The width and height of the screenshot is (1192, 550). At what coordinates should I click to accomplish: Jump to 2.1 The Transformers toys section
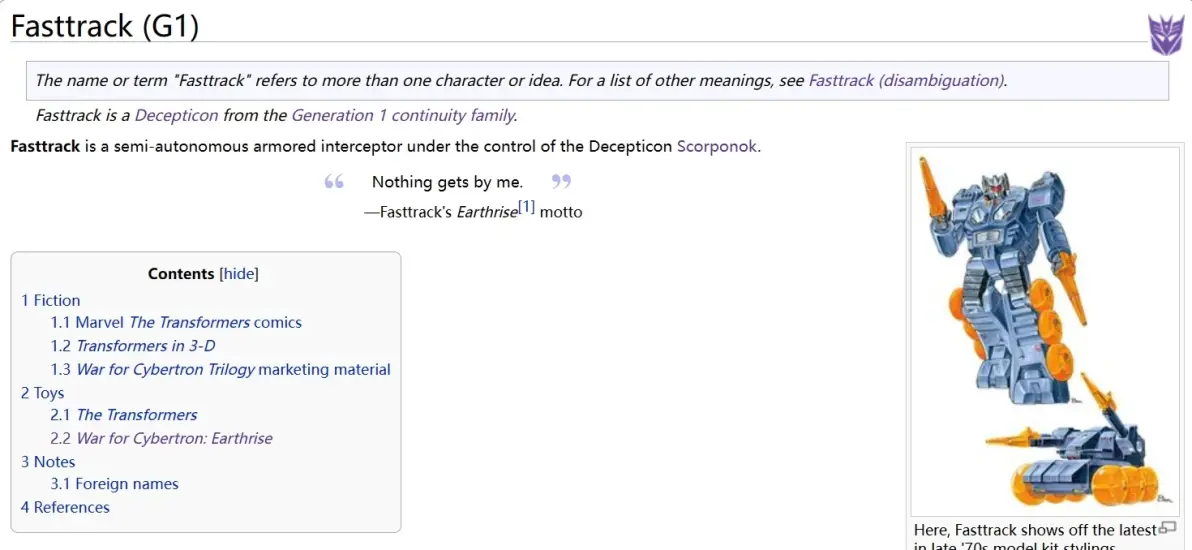tap(124, 415)
